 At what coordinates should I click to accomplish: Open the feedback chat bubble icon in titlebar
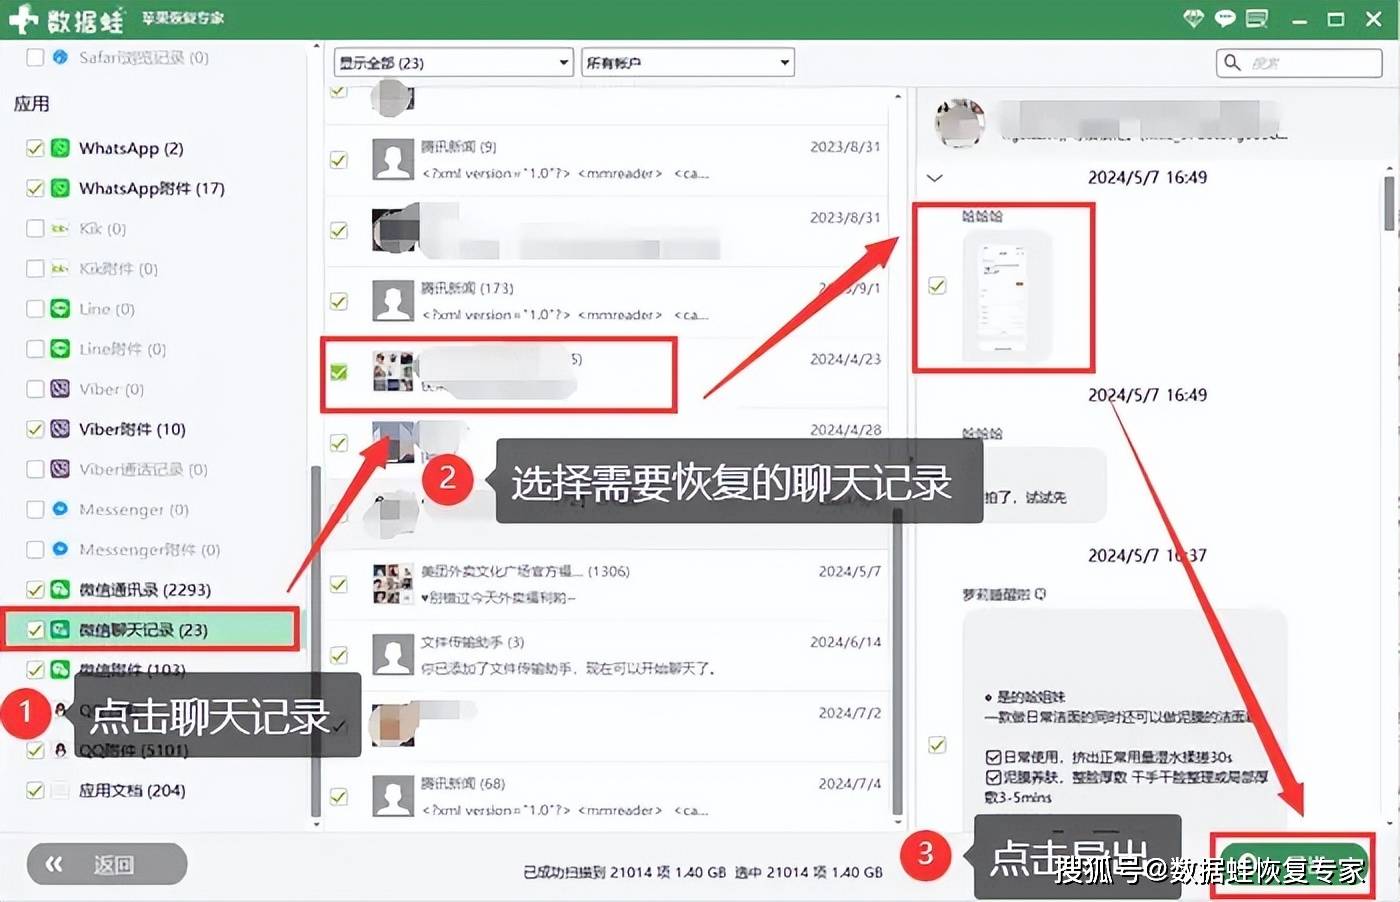pos(1224,17)
